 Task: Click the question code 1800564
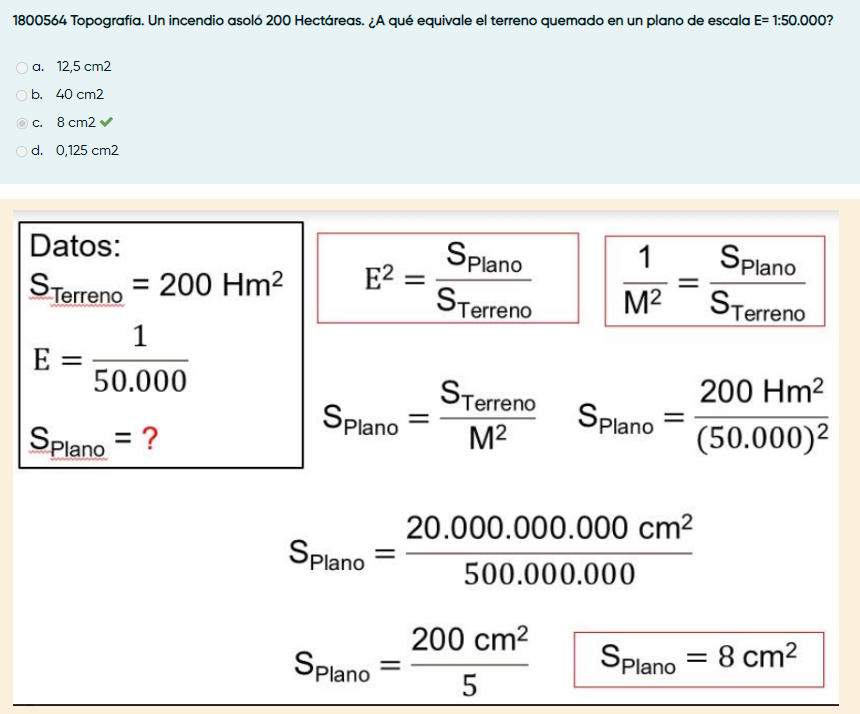pyautogui.click(x=40, y=20)
